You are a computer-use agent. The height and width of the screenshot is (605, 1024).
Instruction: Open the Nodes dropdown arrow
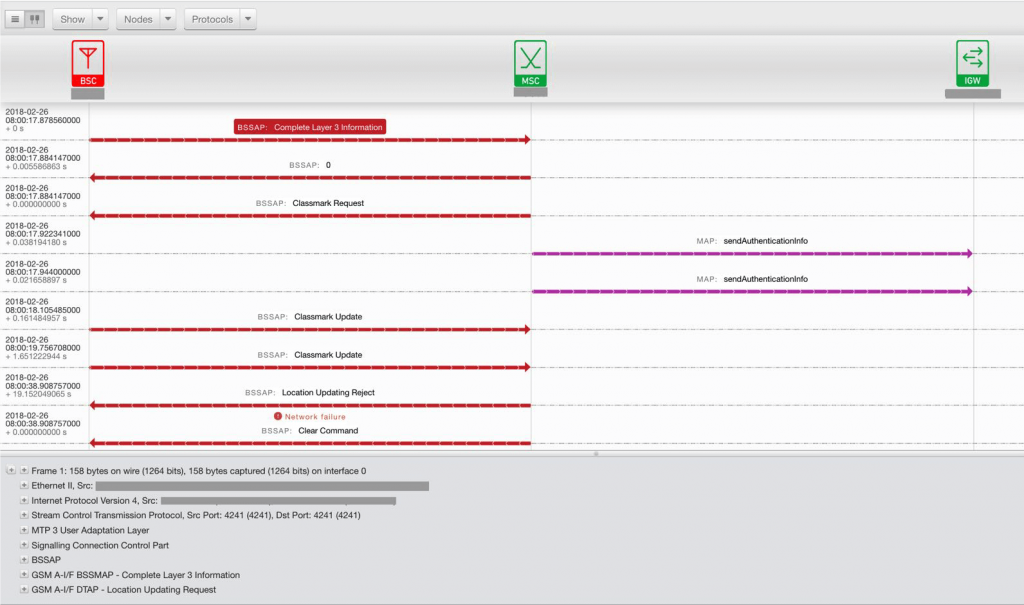coord(167,19)
